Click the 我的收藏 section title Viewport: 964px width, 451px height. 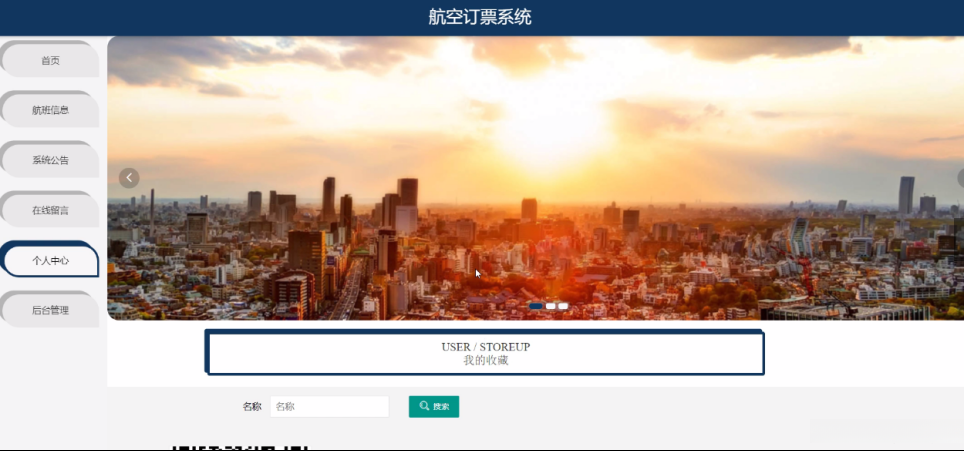(486, 361)
